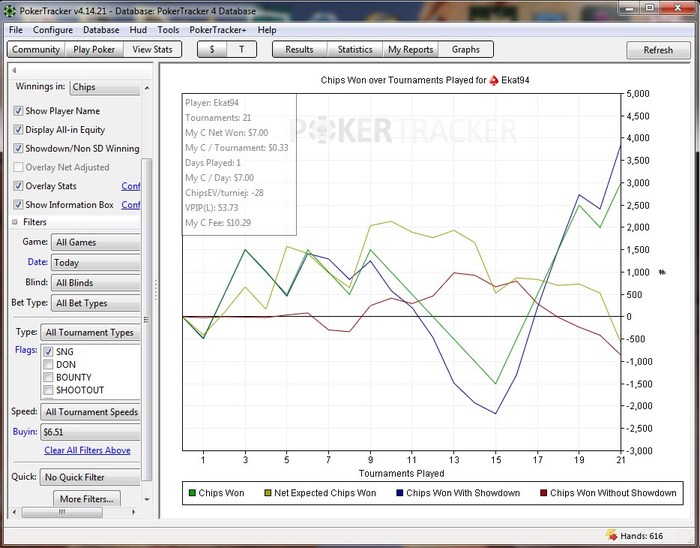Click the yellow Net Expected Chips Won swatch
Screen dimensions: 700x548
point(268,493)
